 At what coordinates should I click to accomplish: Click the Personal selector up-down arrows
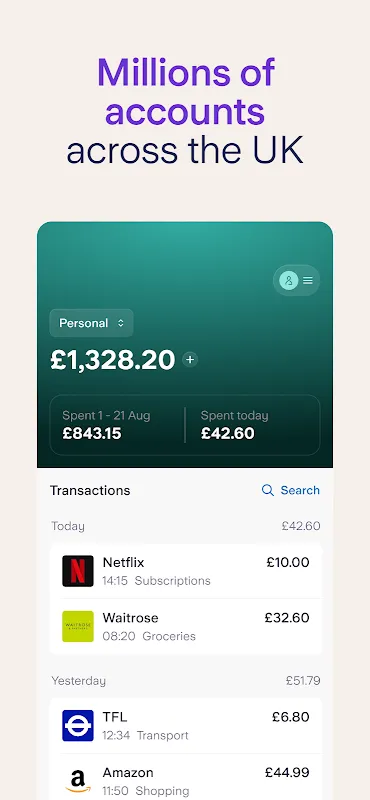pyautogui.click(x=120, y=323)
